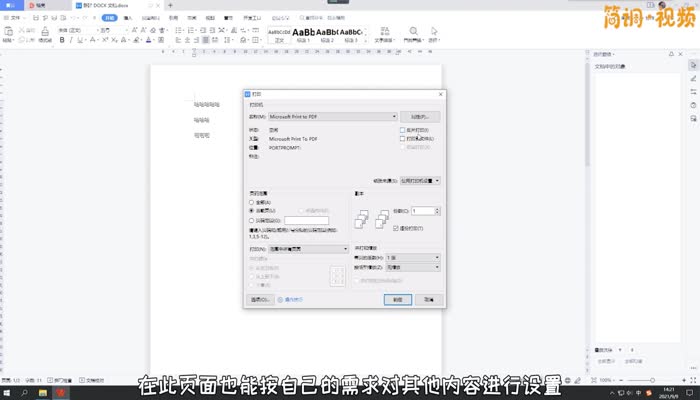Open File Explorer from taskbar
This screenshot has height=400, width=700.
coord(43,393)
